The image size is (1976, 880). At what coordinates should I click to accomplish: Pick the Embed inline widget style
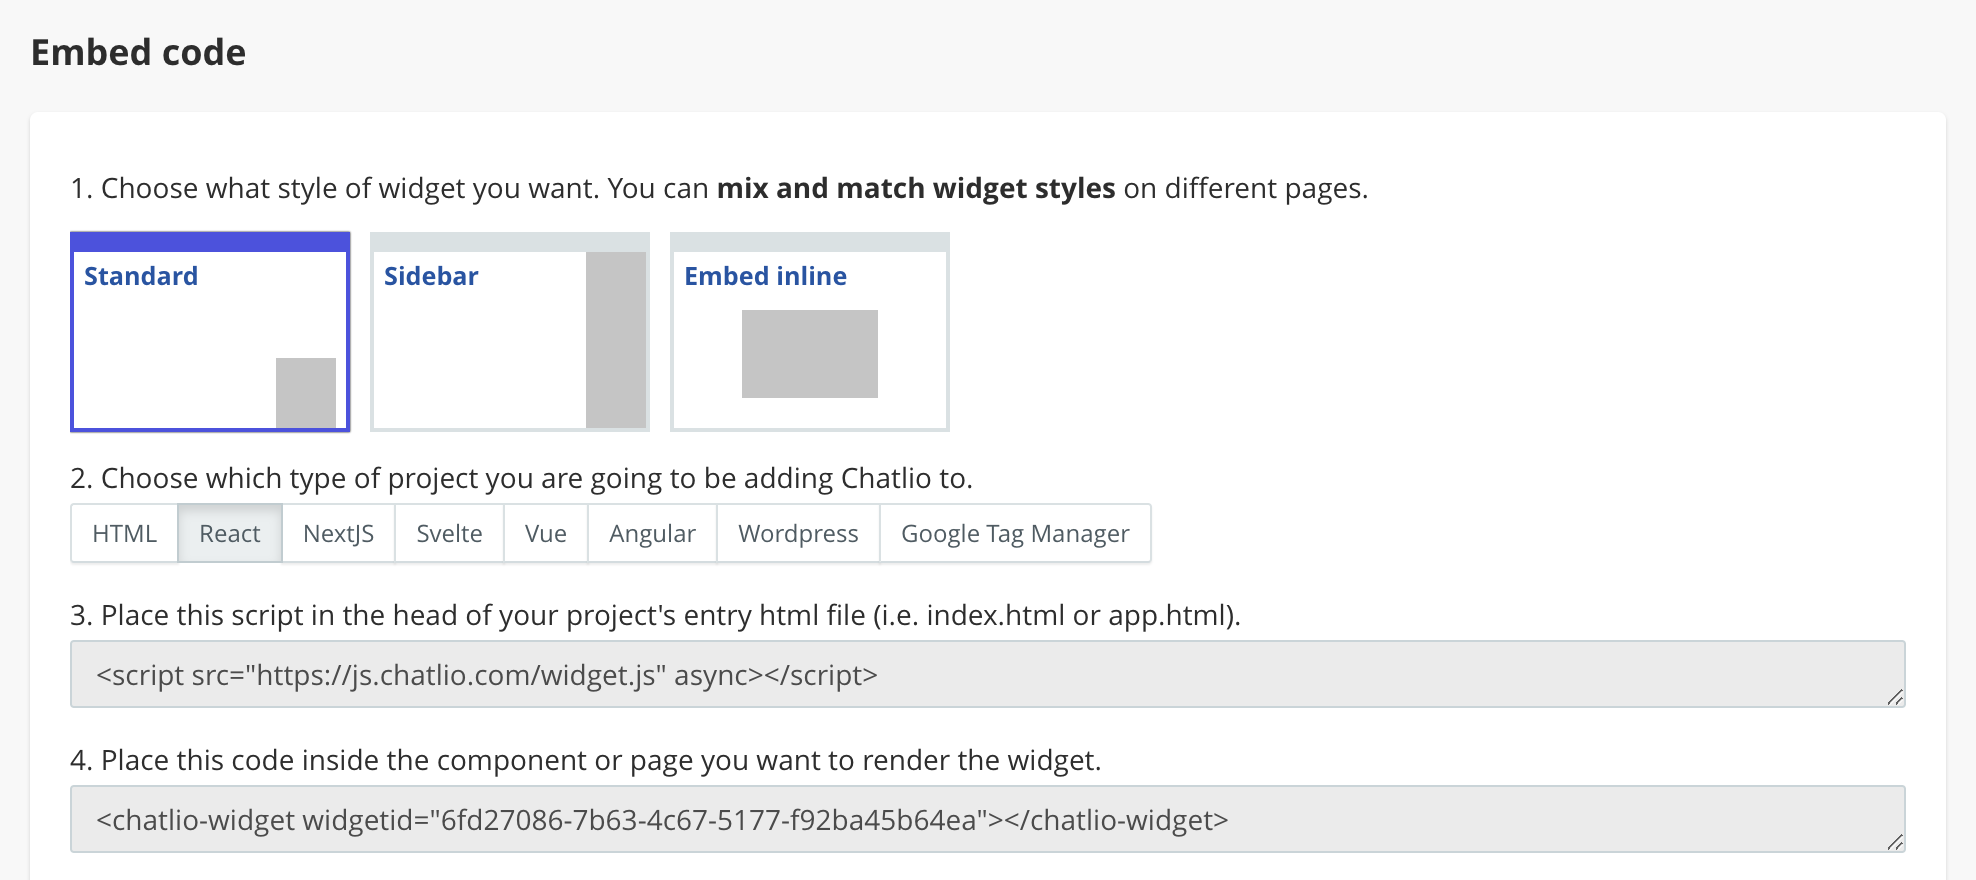pos(810,332)
